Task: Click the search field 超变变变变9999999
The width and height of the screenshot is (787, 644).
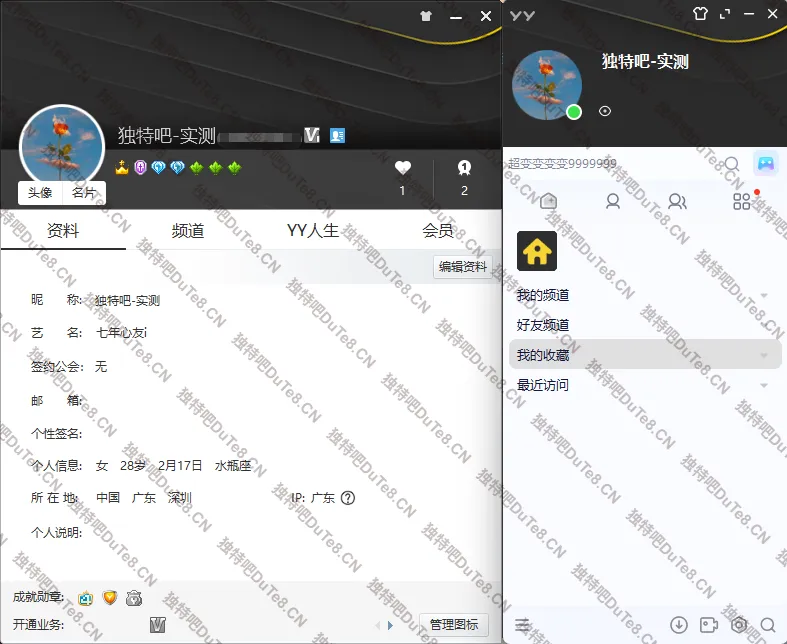Action: (613, 164)
